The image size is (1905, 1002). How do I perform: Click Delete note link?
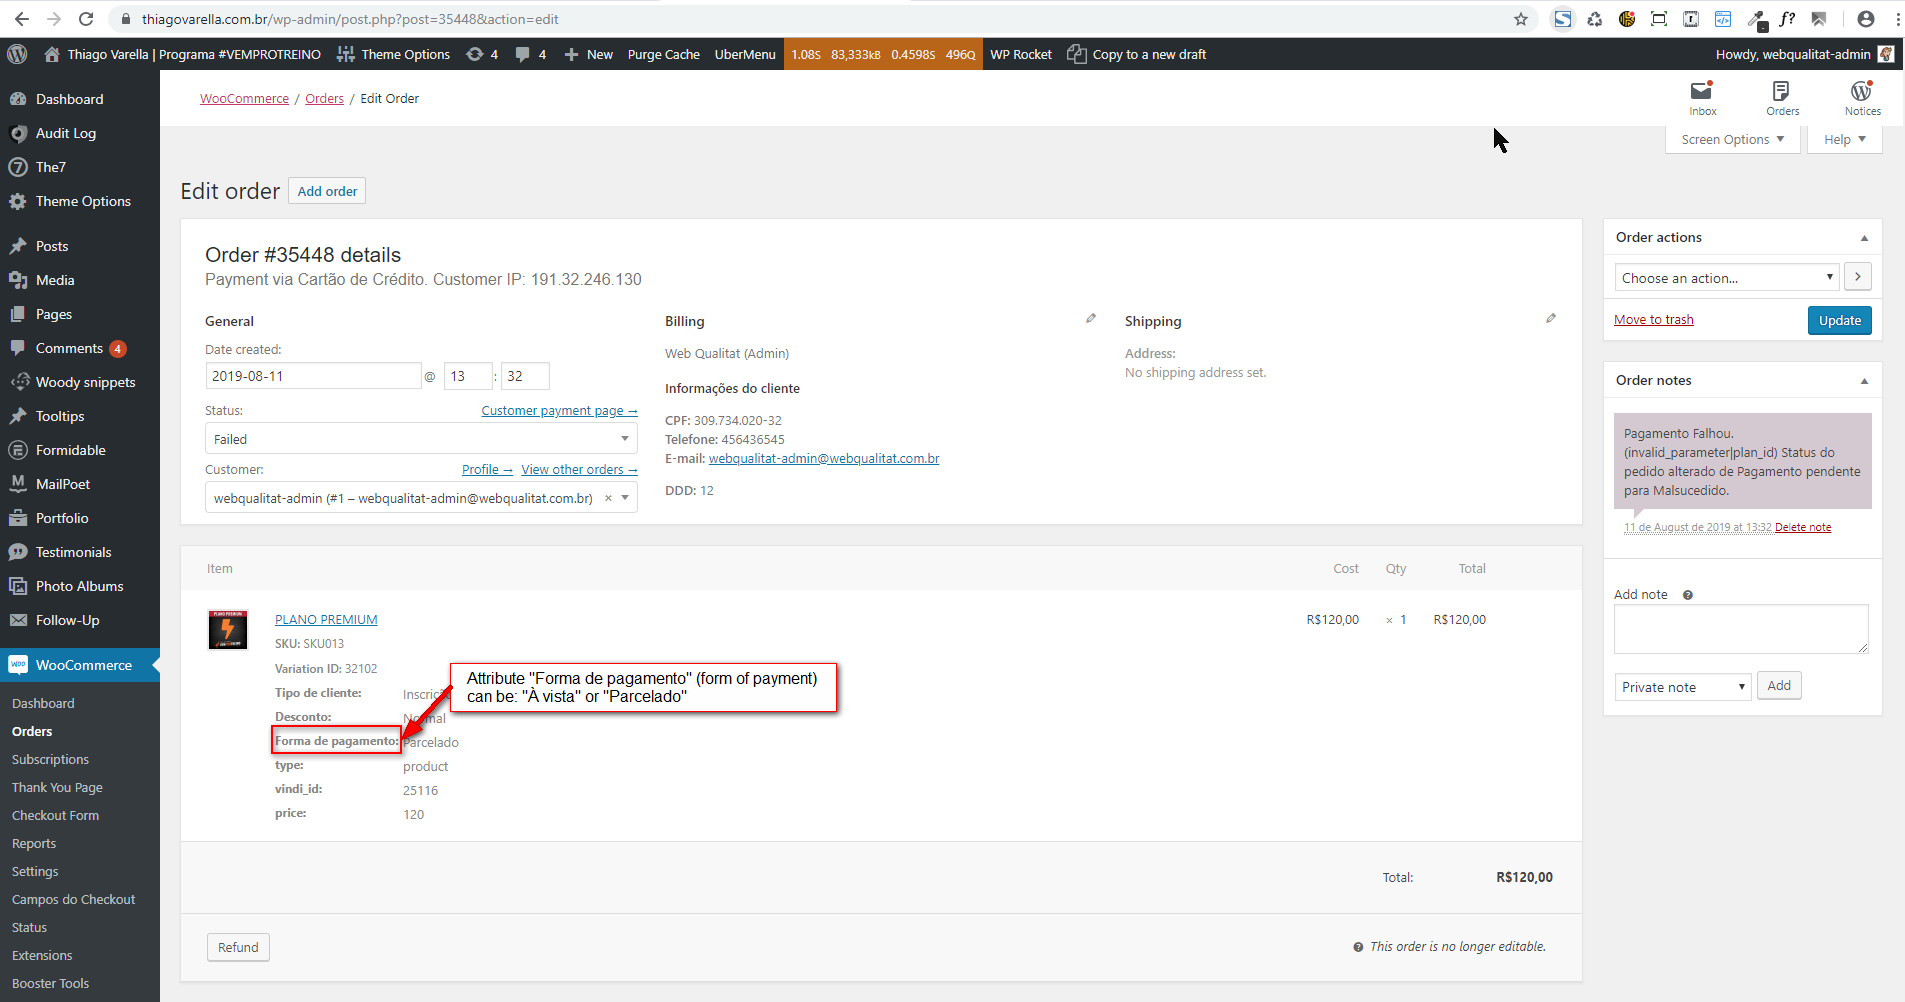(x=1803, y=528)
